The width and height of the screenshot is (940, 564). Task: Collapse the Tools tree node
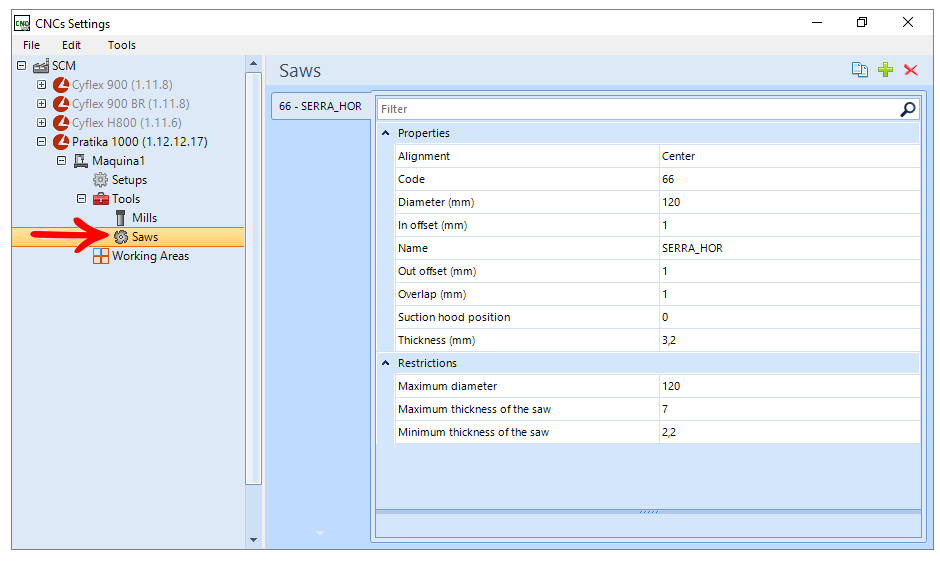(82, 198)
